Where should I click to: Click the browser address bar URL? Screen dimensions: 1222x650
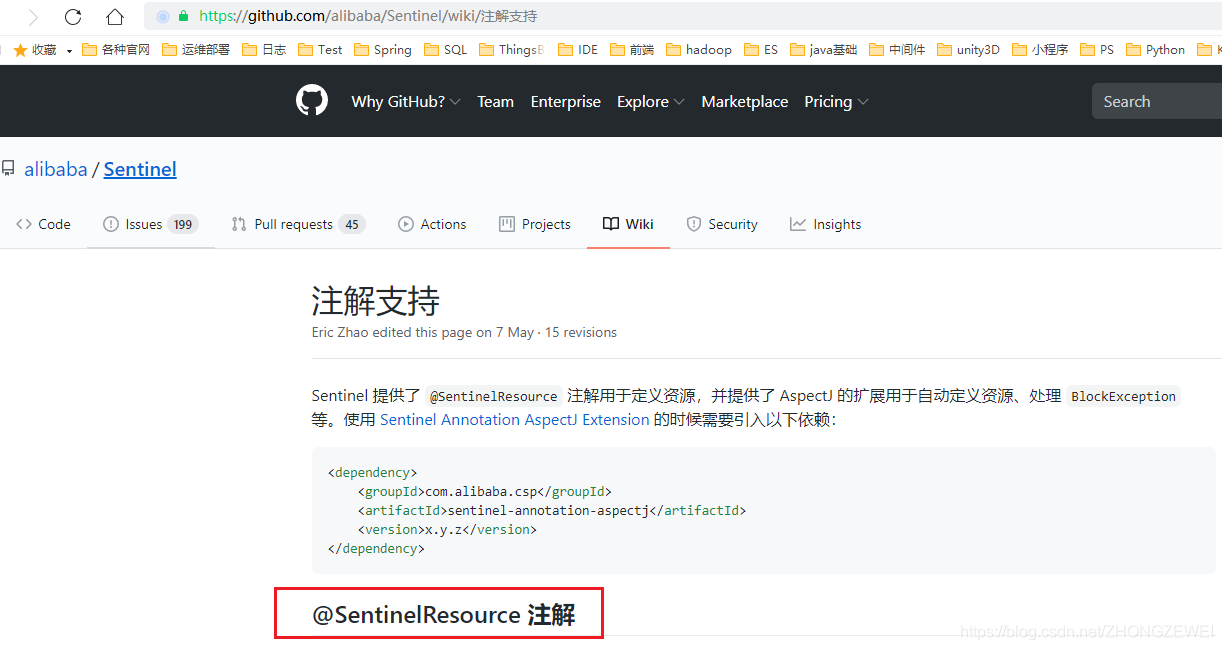[x=369, y=16]
